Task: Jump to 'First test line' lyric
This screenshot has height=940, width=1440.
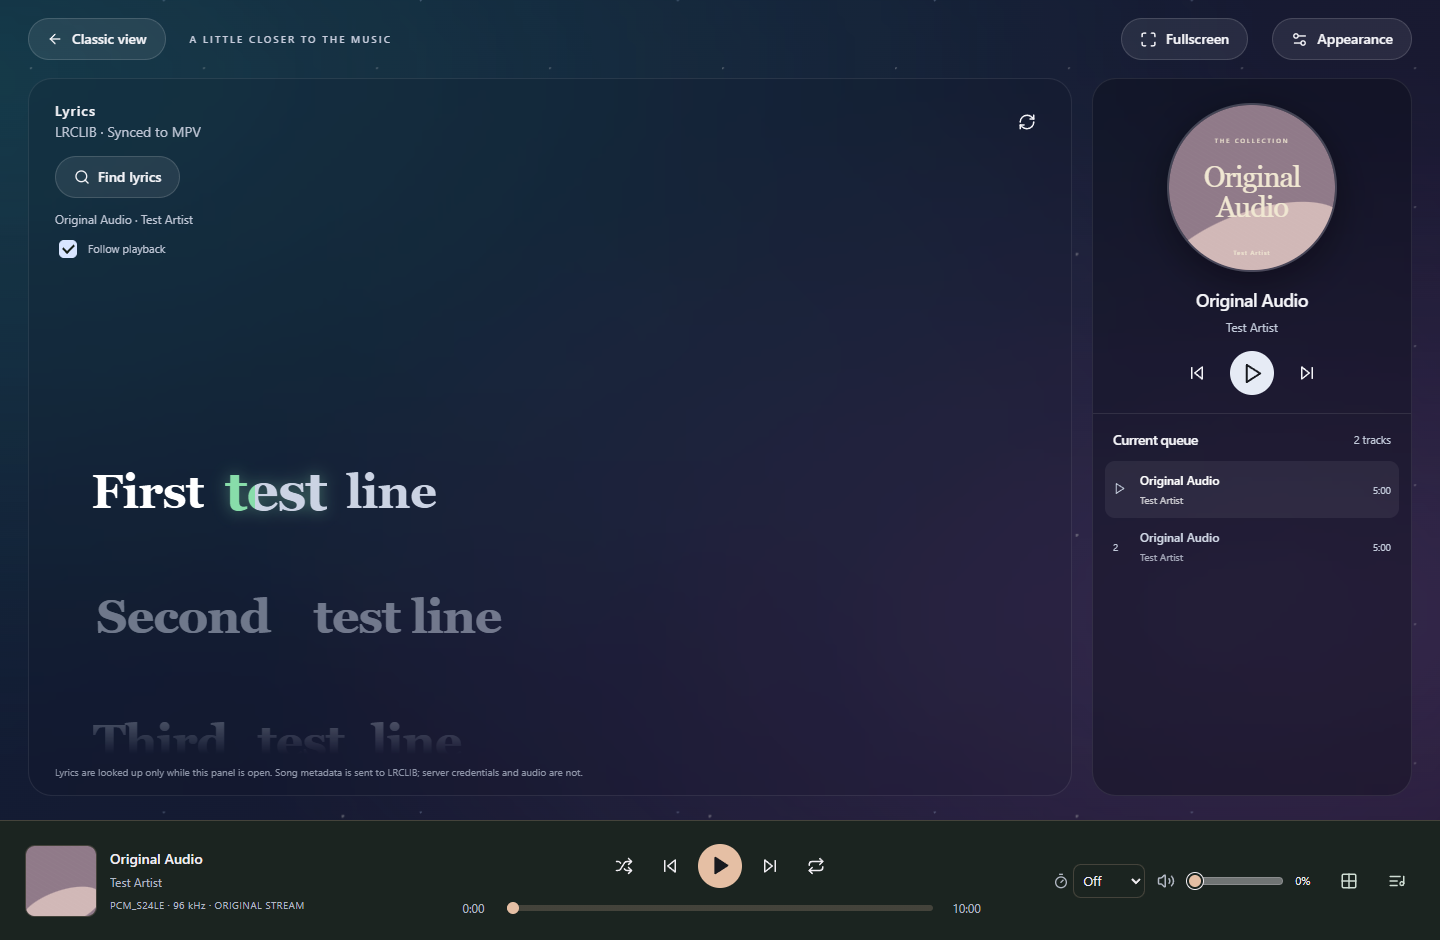Action: (265, 491)
